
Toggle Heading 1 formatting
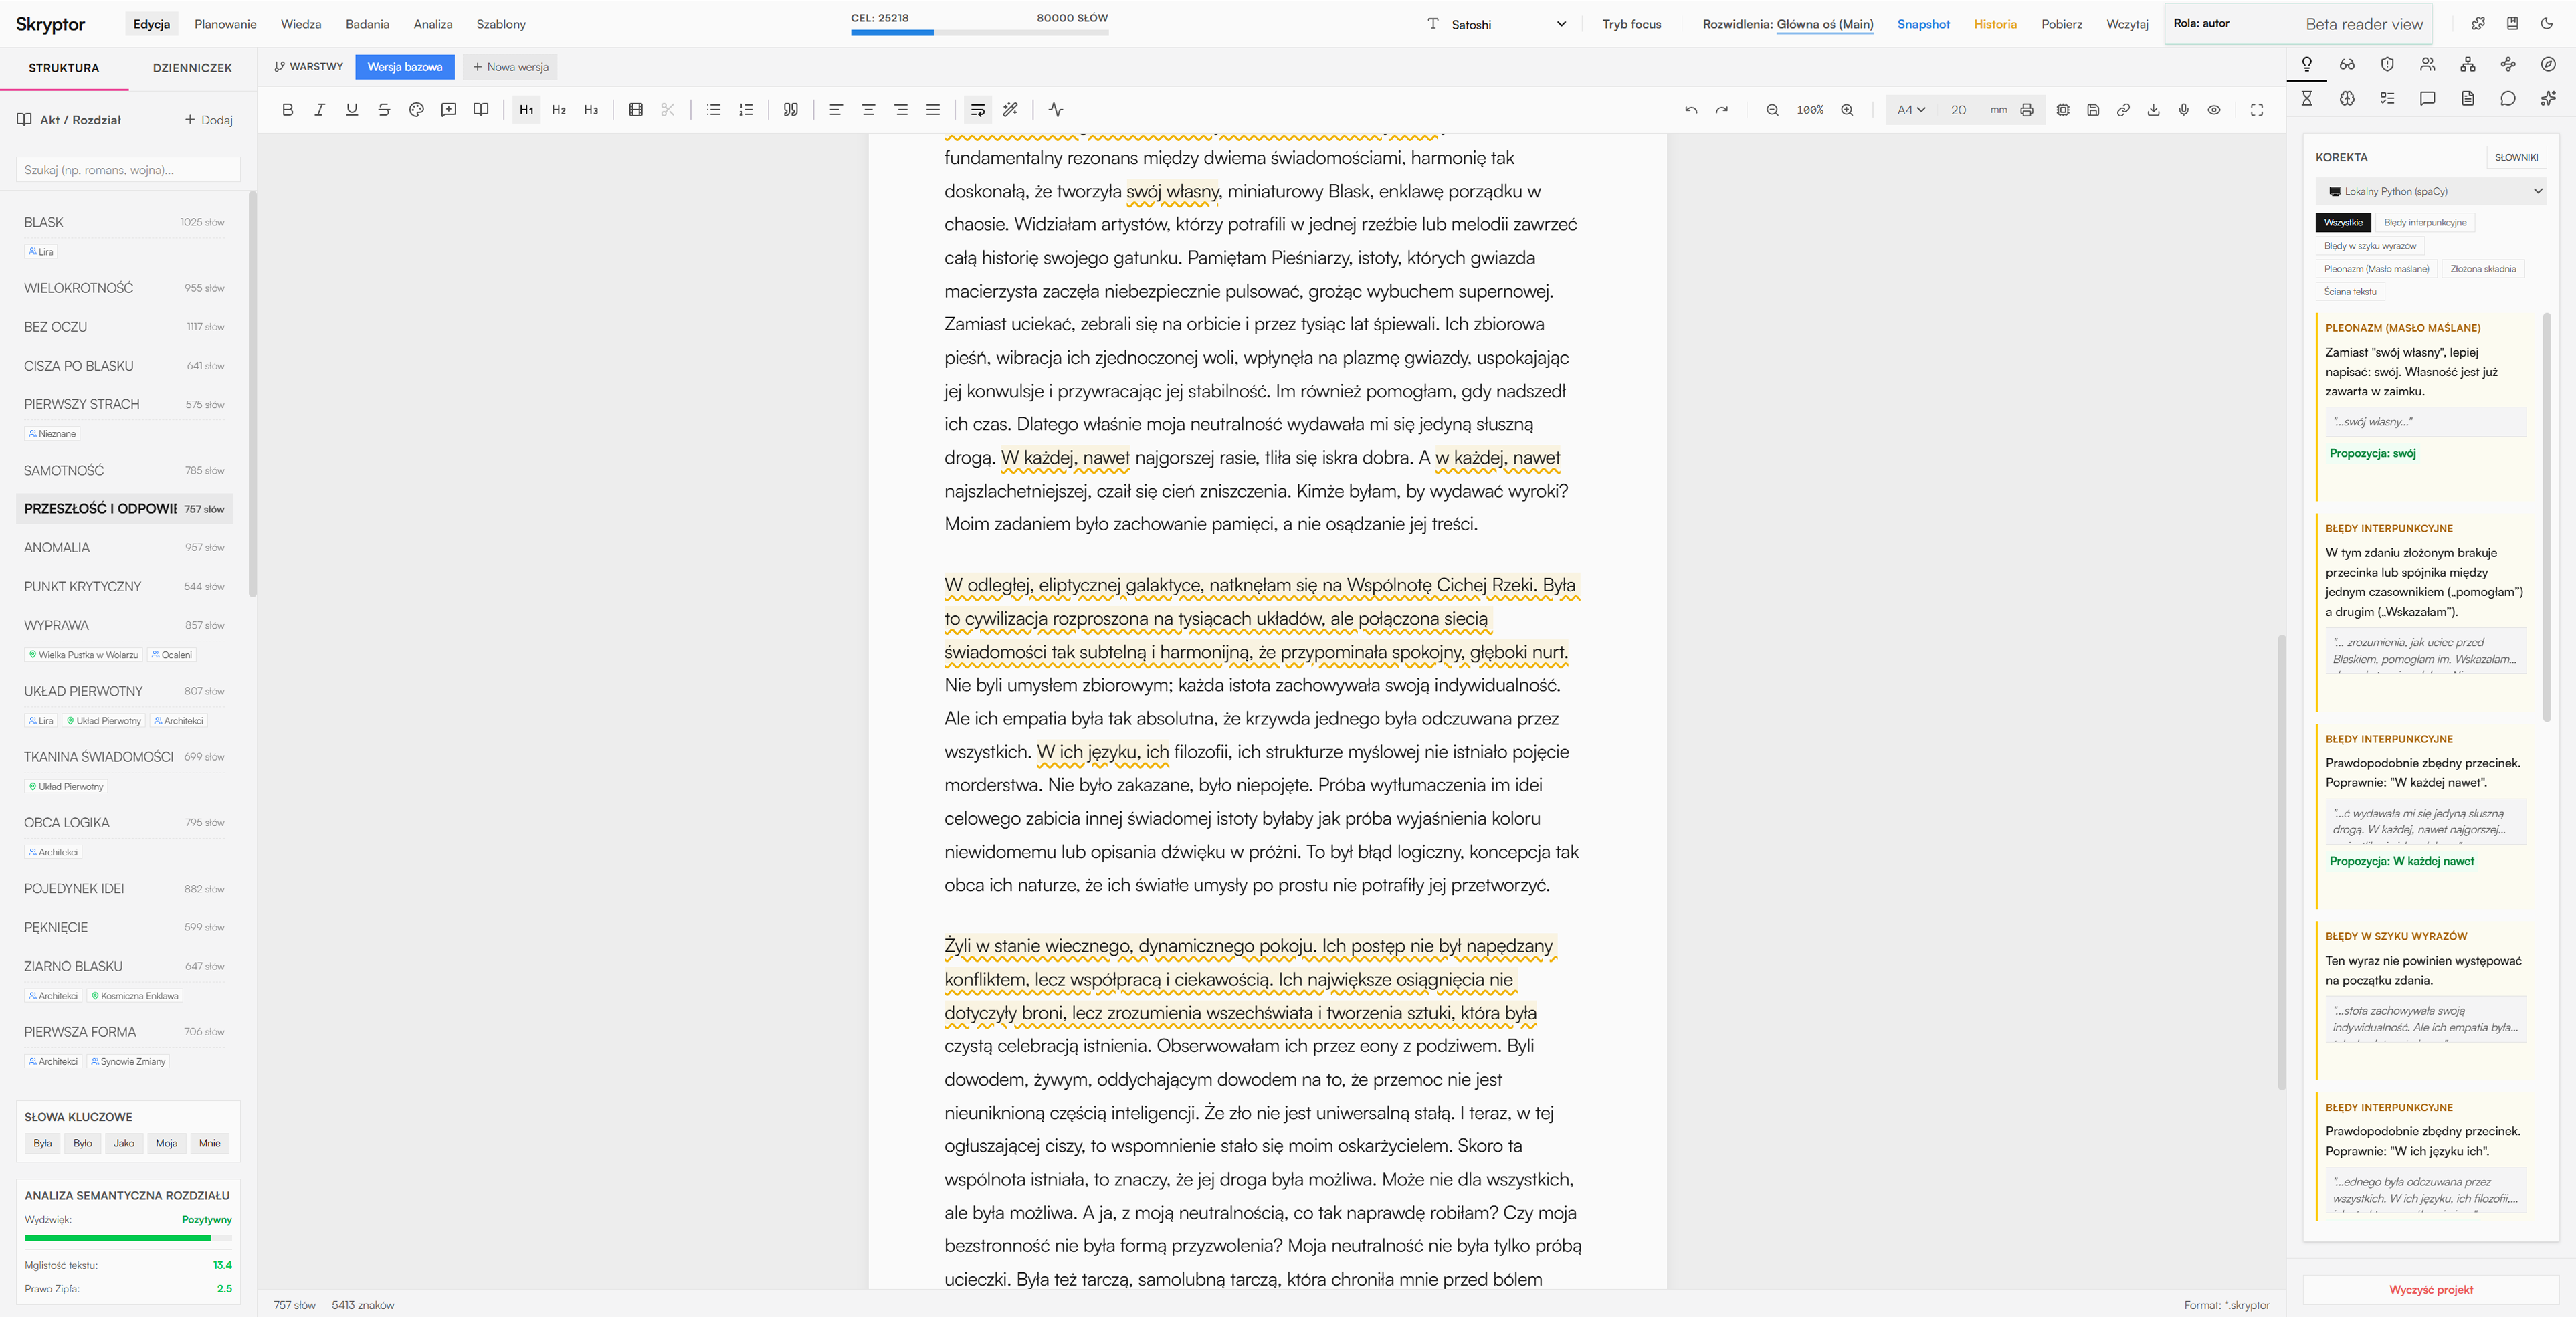526,110
